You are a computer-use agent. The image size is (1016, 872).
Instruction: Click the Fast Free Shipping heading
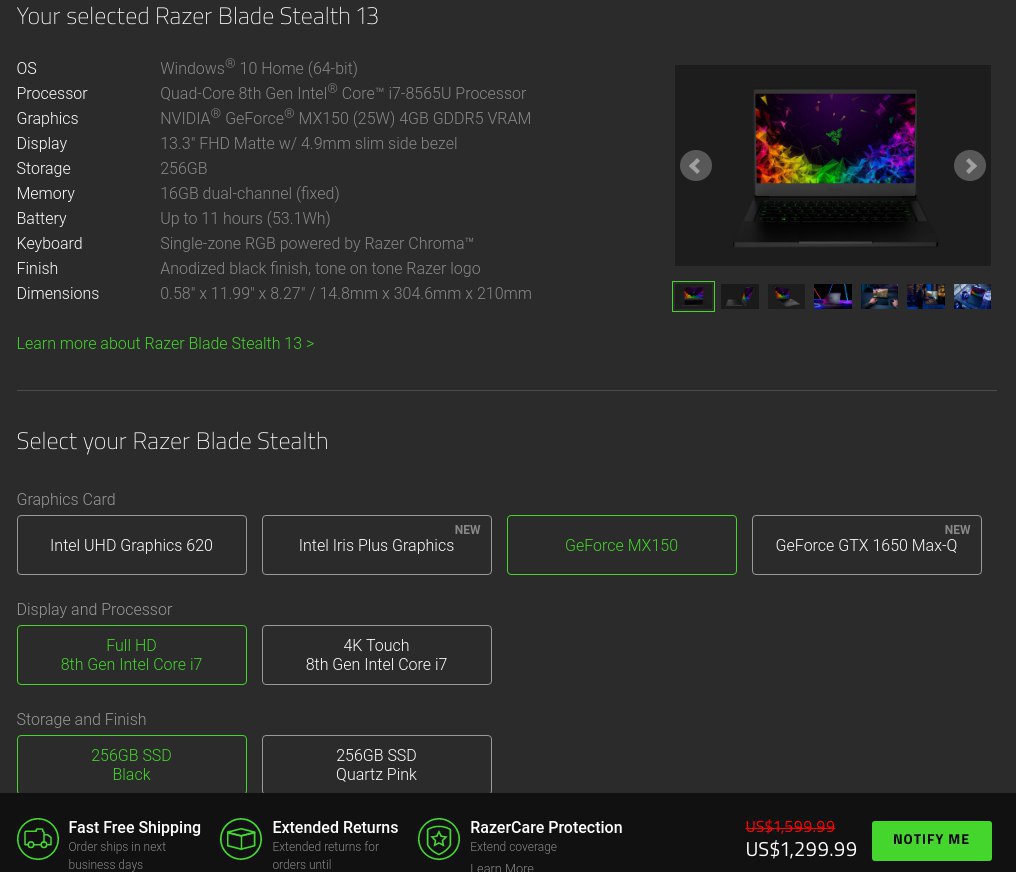point(135,827)
